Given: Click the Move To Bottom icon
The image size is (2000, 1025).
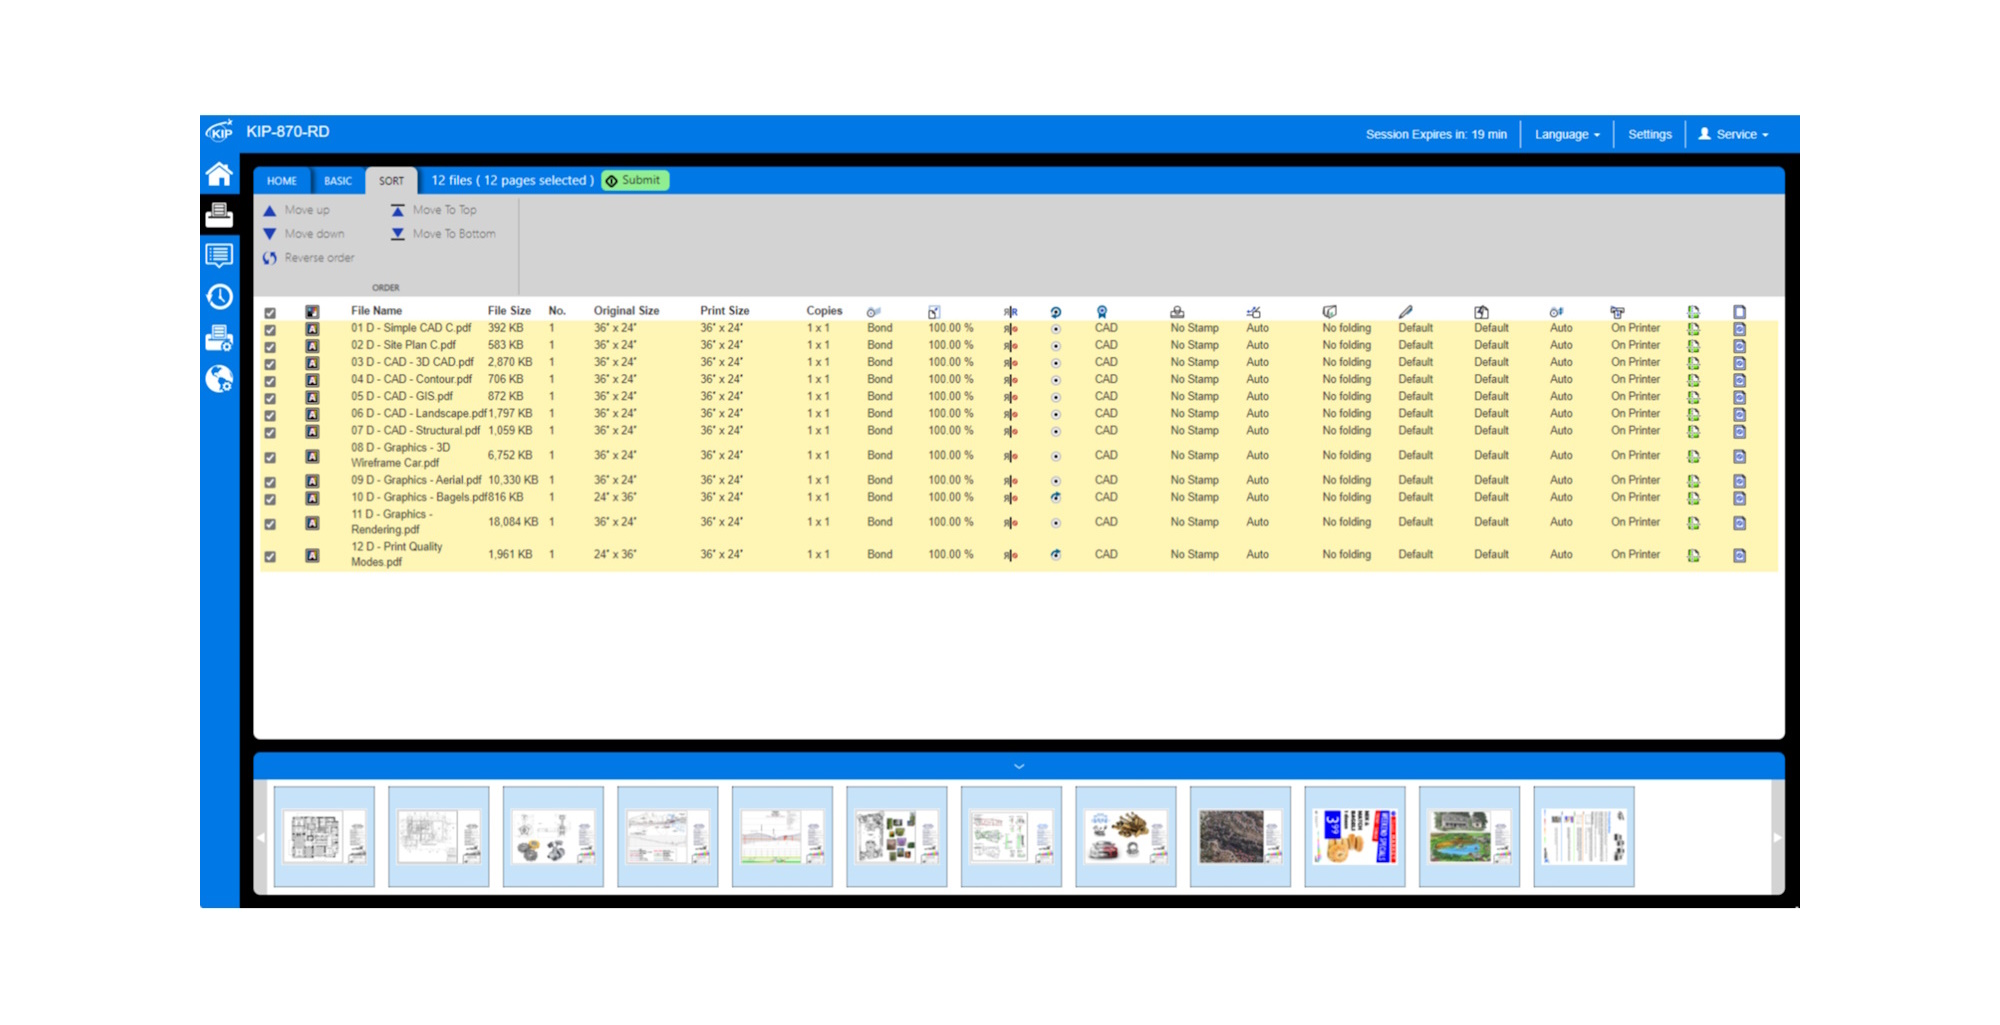Looking at the screenshot, I should (398, 234).
